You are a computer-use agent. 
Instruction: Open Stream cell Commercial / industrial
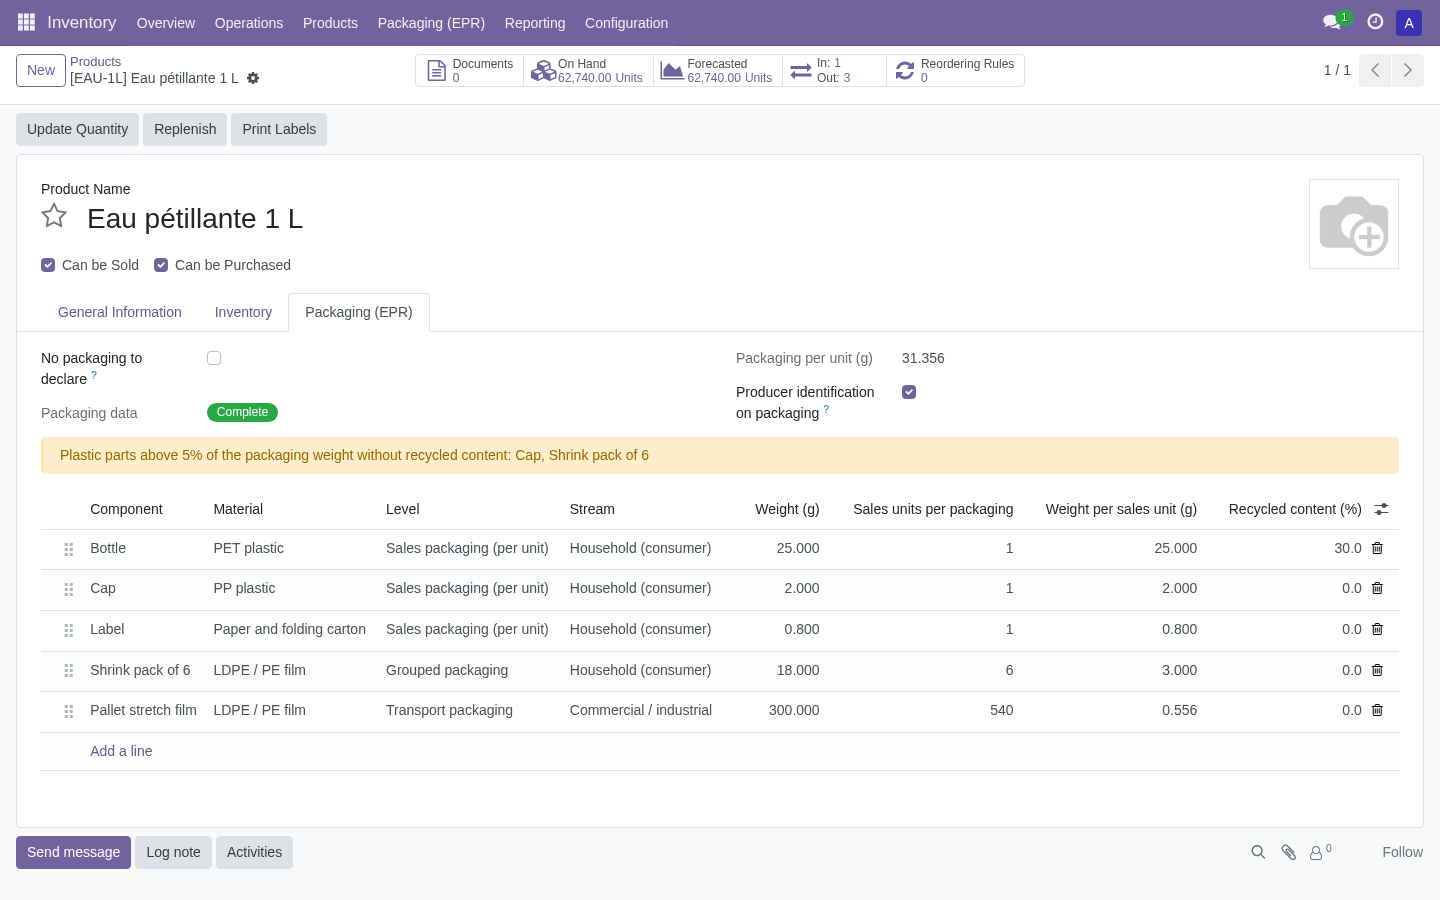point(641,710)
